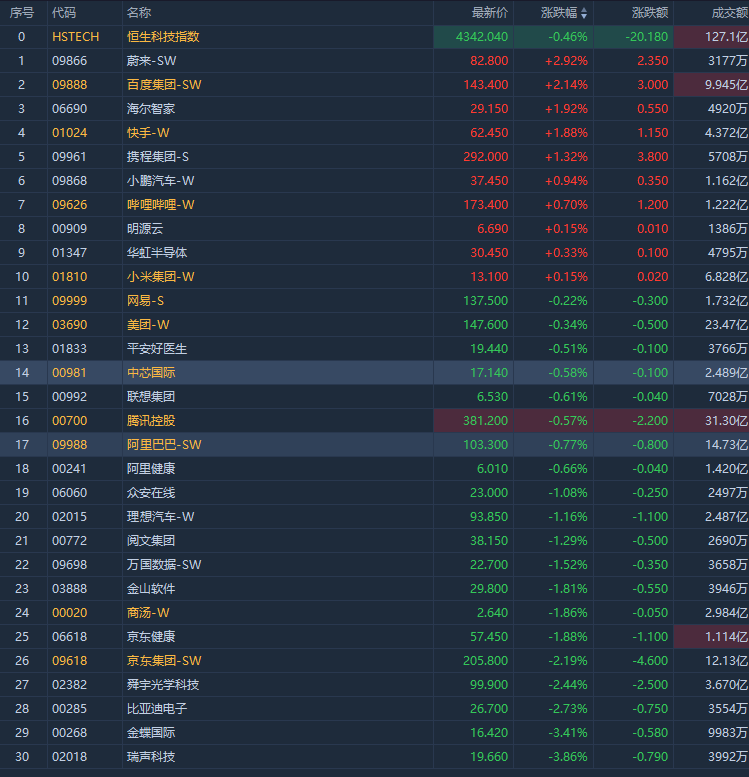Click stock code 00981
This screenshot has width=749, height=777.
[69, 373]
